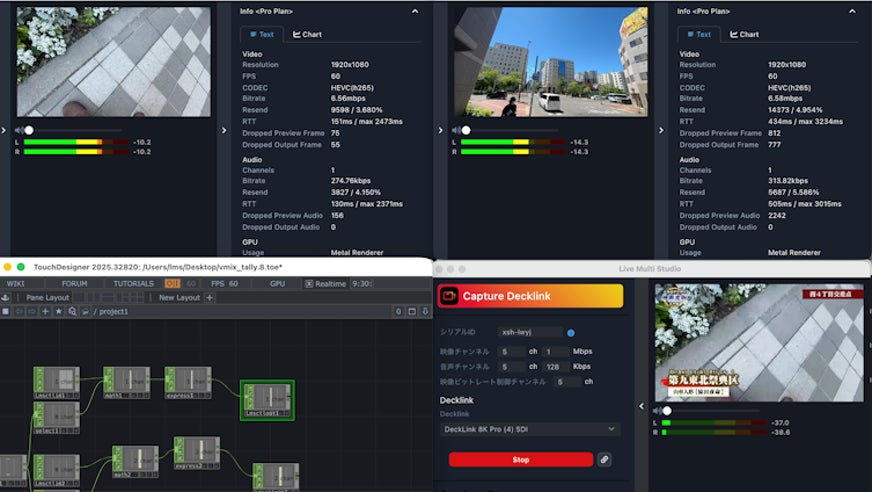
Task: Select the Text tab in the right info panel
Action: click(698, 34)
